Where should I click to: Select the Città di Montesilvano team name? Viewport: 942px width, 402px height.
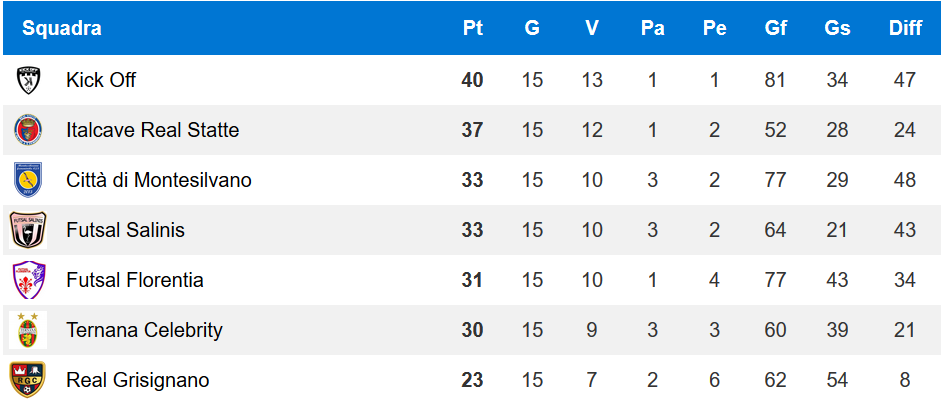[159, 180]
